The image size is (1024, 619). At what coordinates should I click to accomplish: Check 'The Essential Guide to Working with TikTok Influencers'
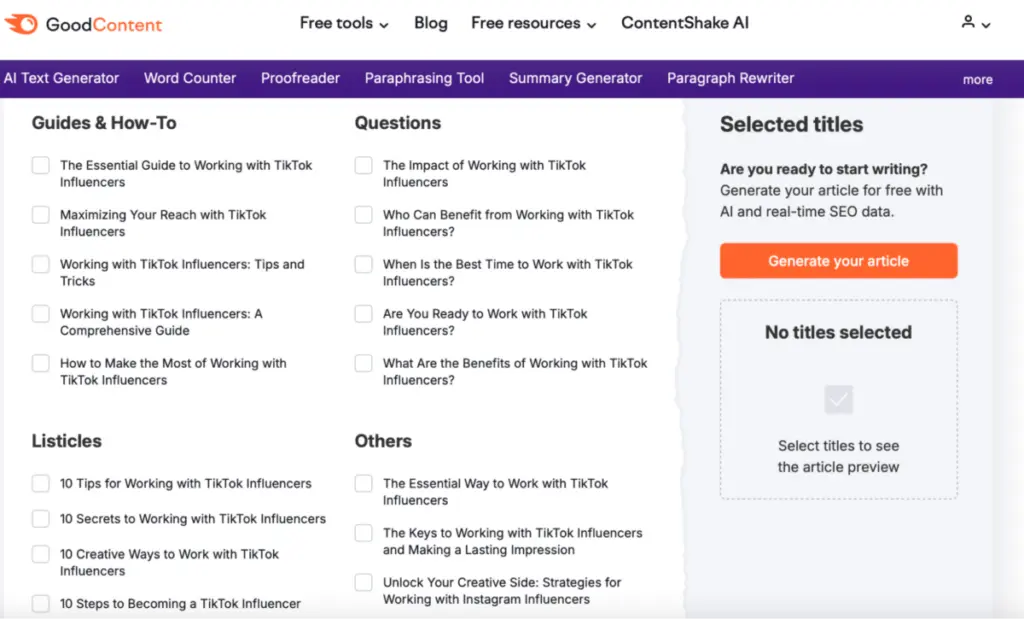[40, 166]
